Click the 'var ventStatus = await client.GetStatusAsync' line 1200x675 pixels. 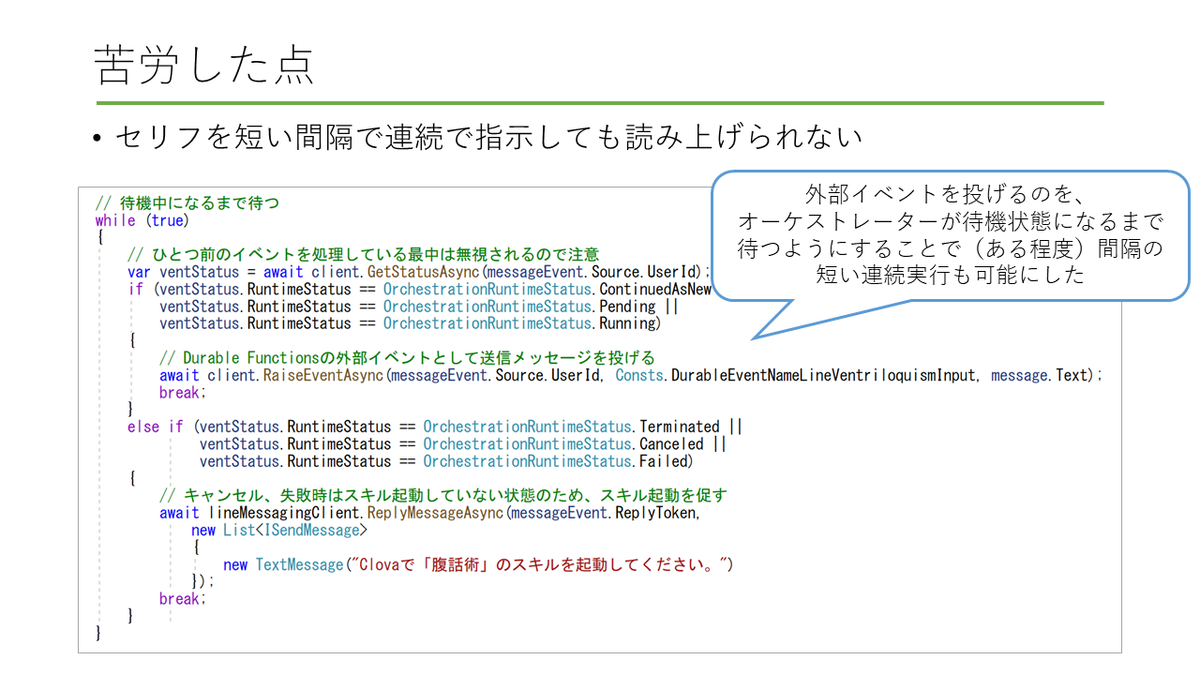point(419,272)
